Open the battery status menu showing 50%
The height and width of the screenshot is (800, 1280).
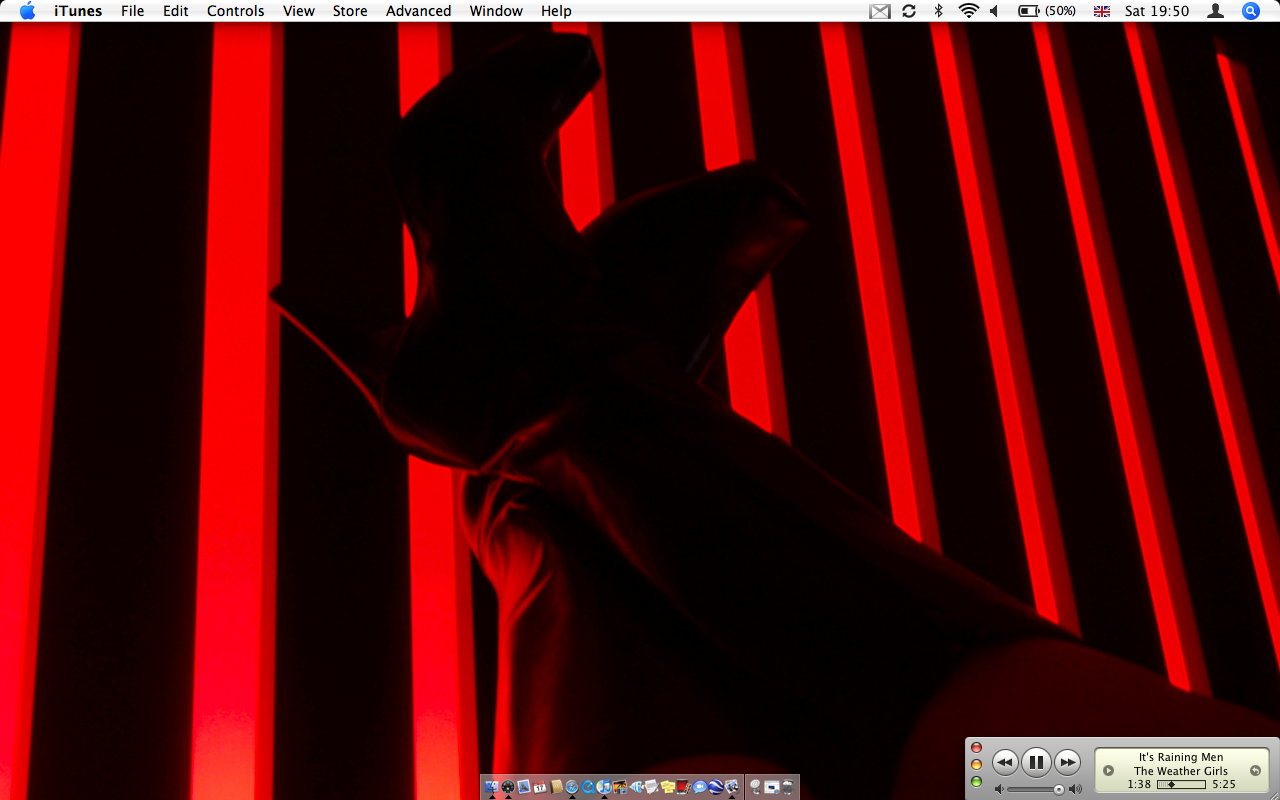(x=1047, y=11)
